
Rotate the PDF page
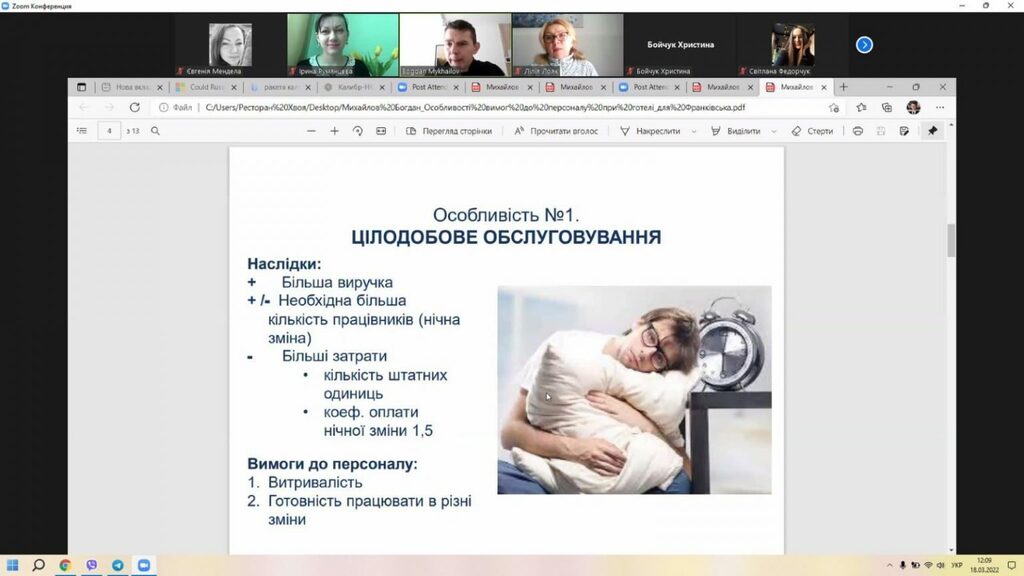coord(357,131)
